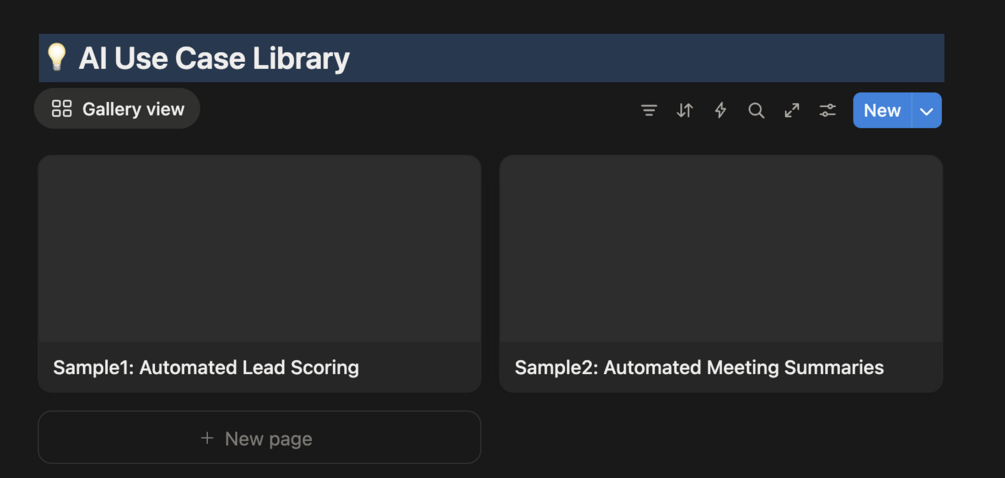1005x478 pixels.
Task: Switch to the Gallery view tab
Action: (133, 109)
